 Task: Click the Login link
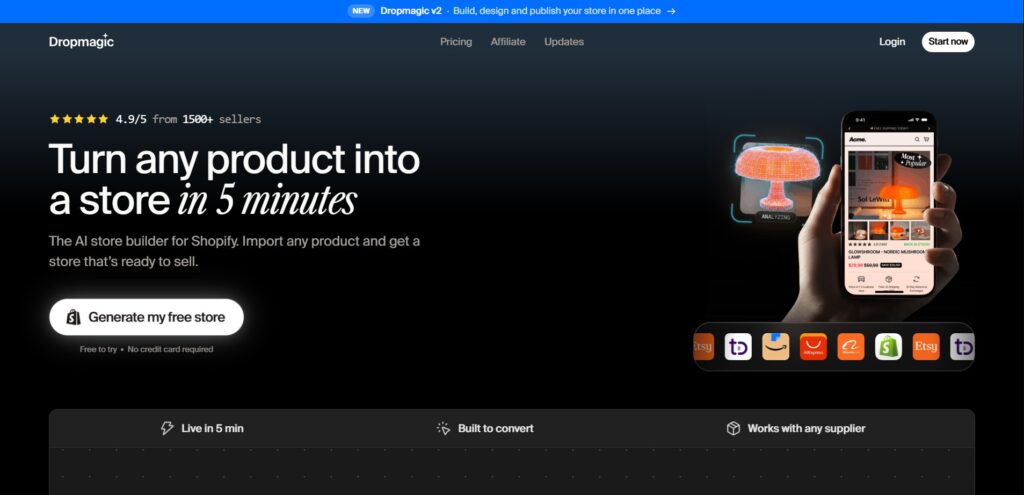(x=891, y=42)
